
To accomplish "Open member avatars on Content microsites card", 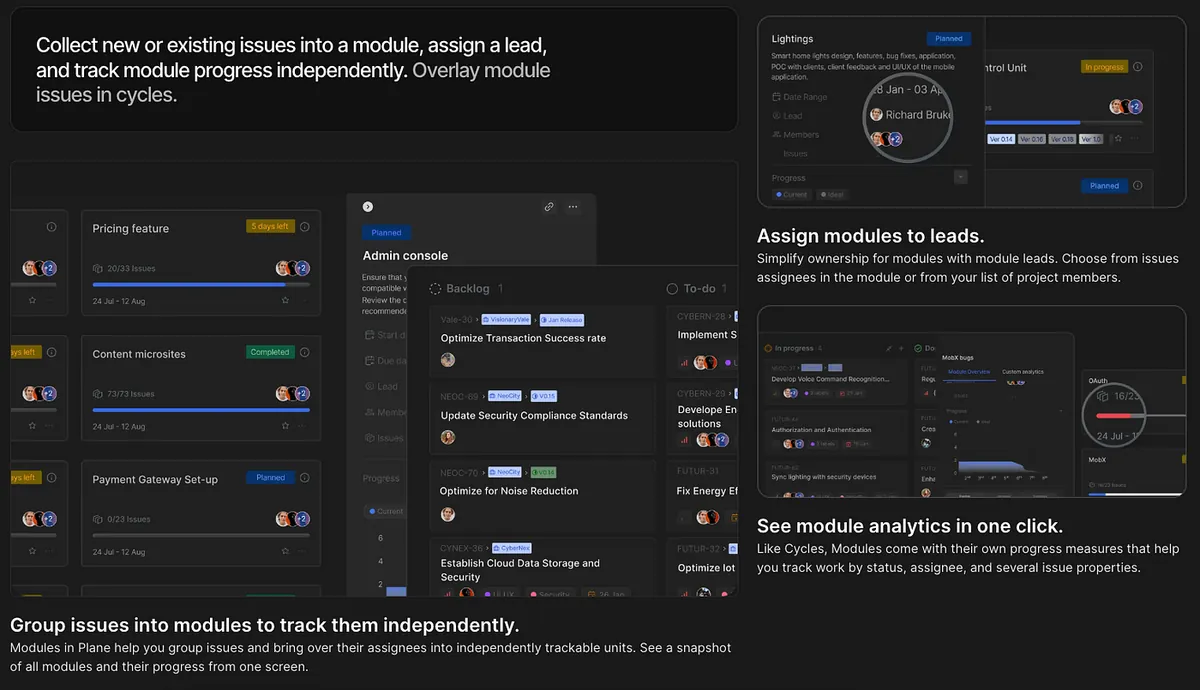I will [292, 394].
